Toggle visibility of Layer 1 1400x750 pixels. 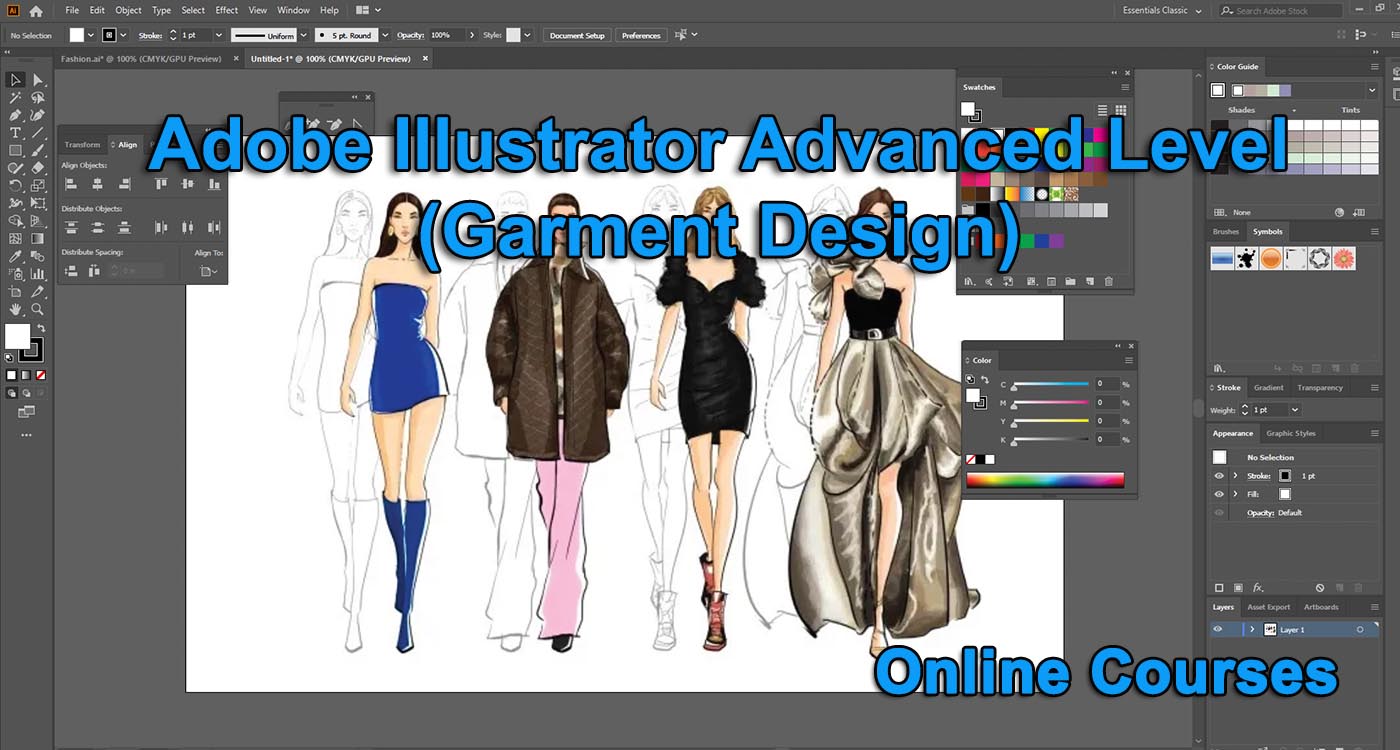tap(1218, 629)
